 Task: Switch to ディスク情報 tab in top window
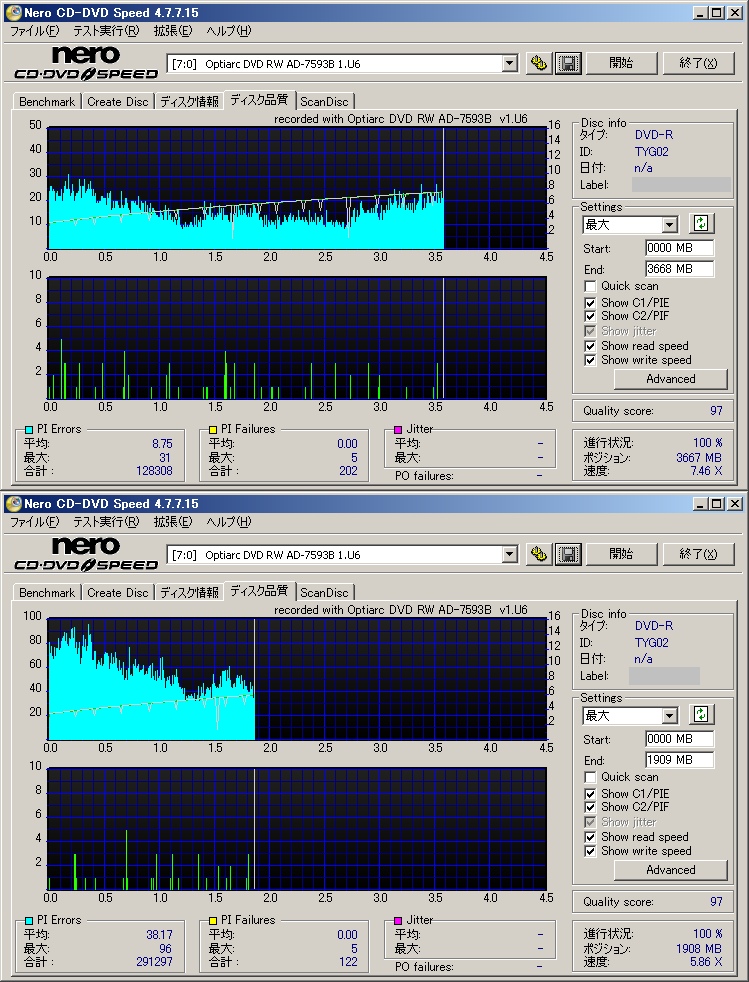coord(189,101)
